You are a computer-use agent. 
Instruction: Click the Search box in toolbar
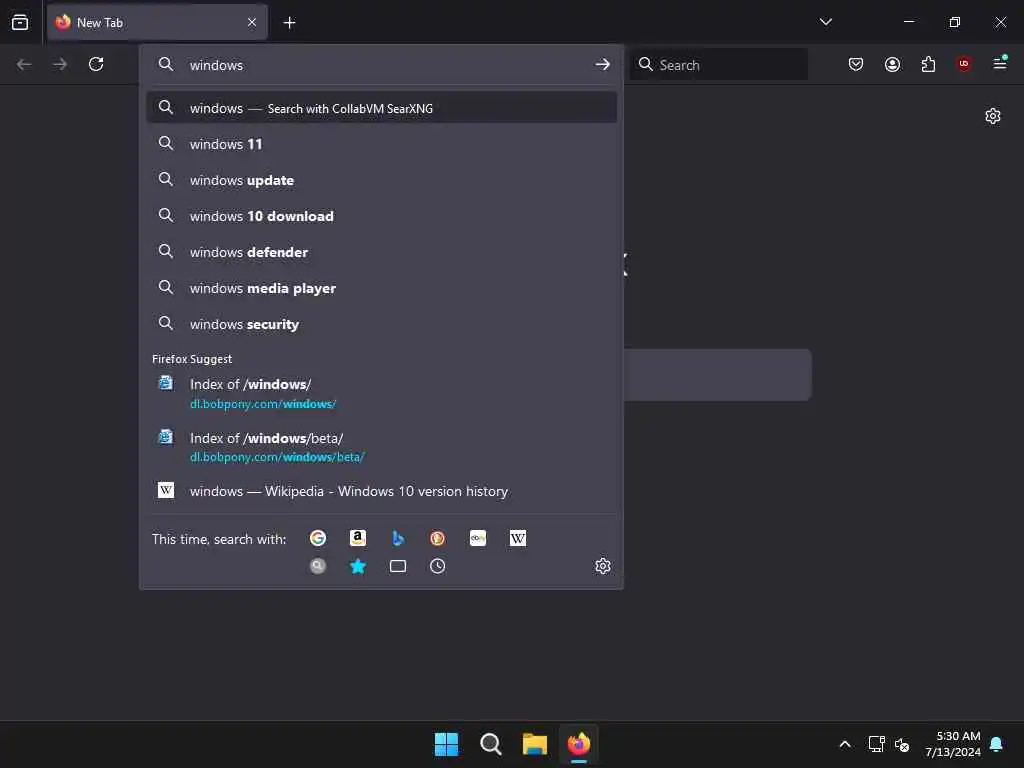[x=719, y=64]
